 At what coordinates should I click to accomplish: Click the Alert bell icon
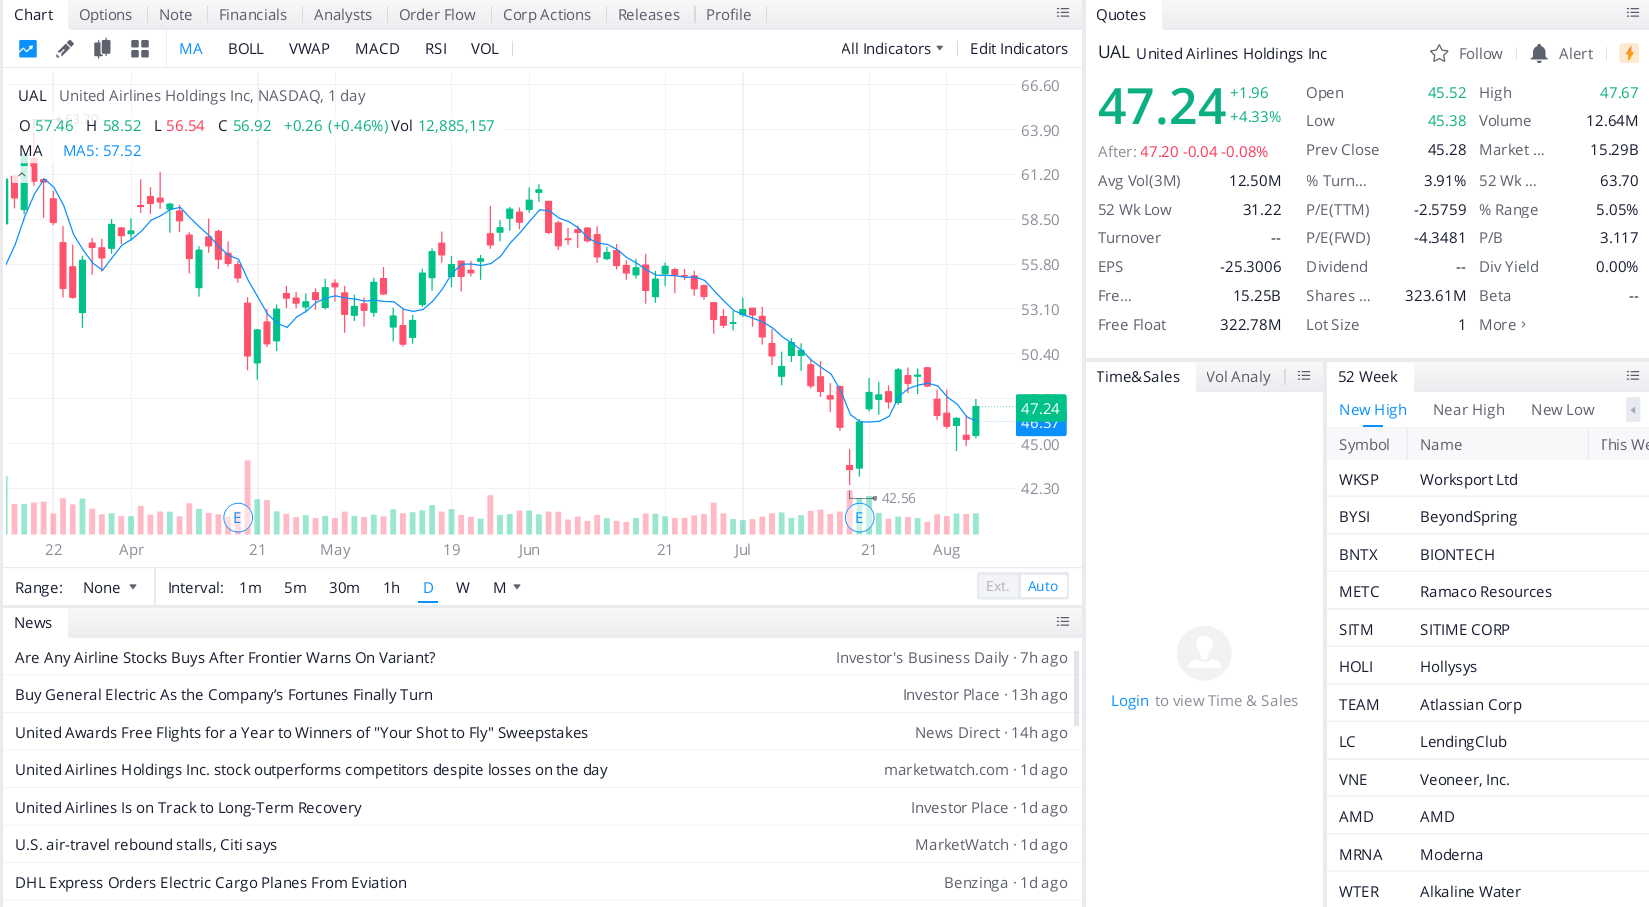tap(1539, 54)
